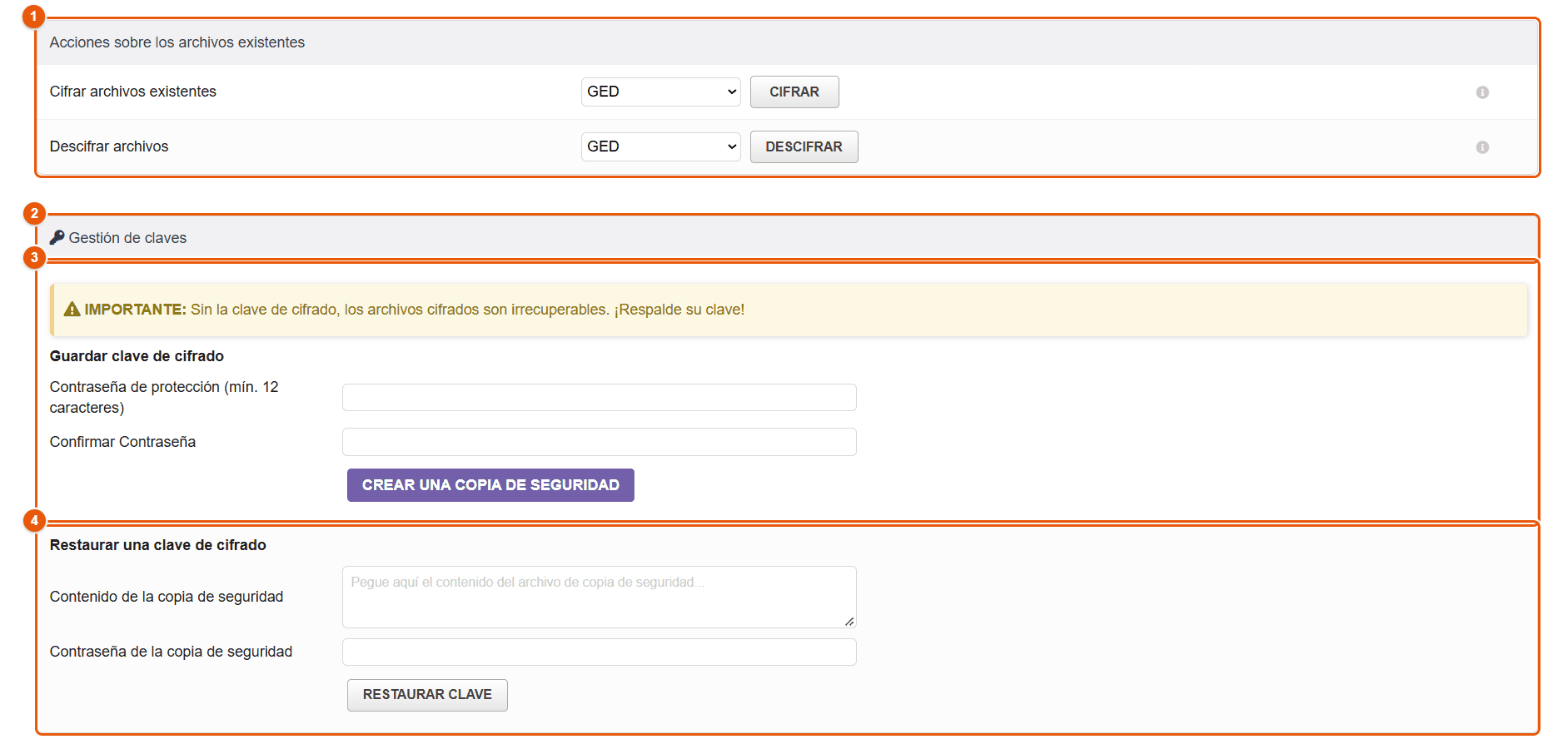
Task: Click CREAR UNA COPIA DE SEGURIDAD button
Action: point(490,485)
